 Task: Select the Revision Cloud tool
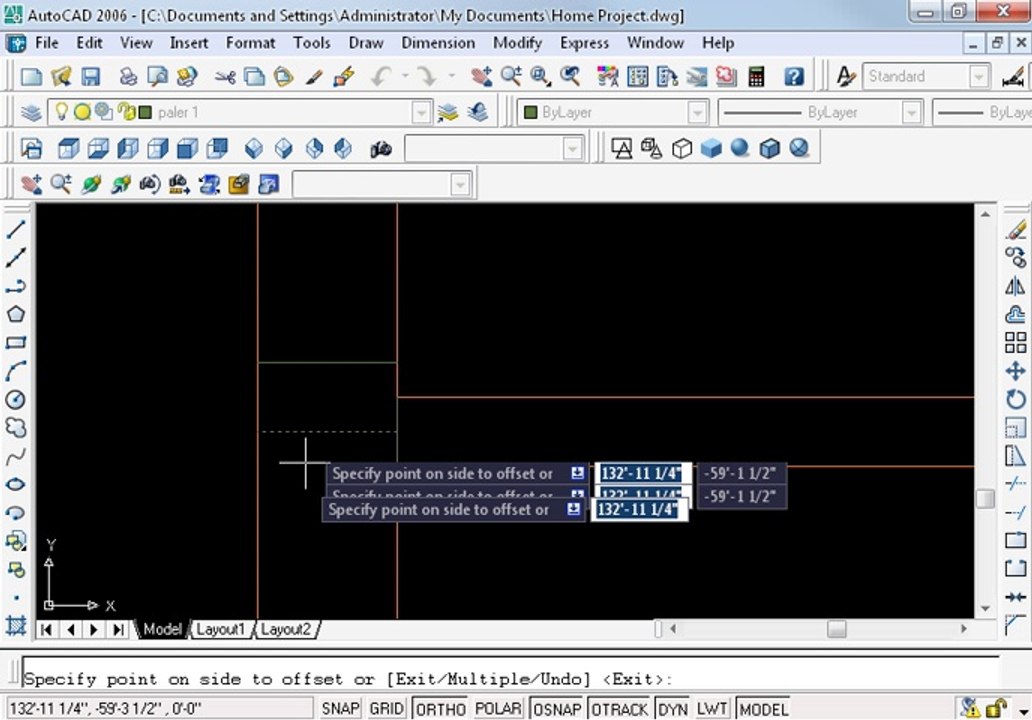(x=16, y=427)
